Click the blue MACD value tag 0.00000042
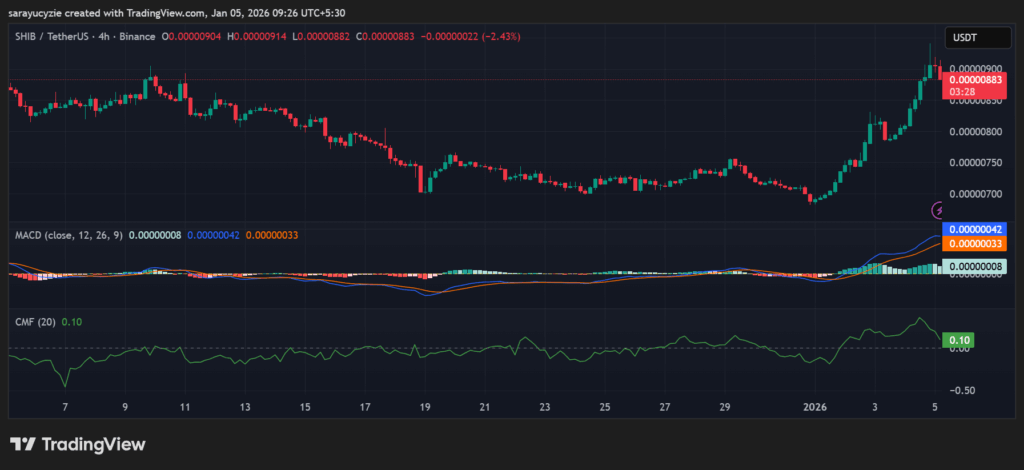Viewport: 1024px width, 470px height. [x=976, y=229]
